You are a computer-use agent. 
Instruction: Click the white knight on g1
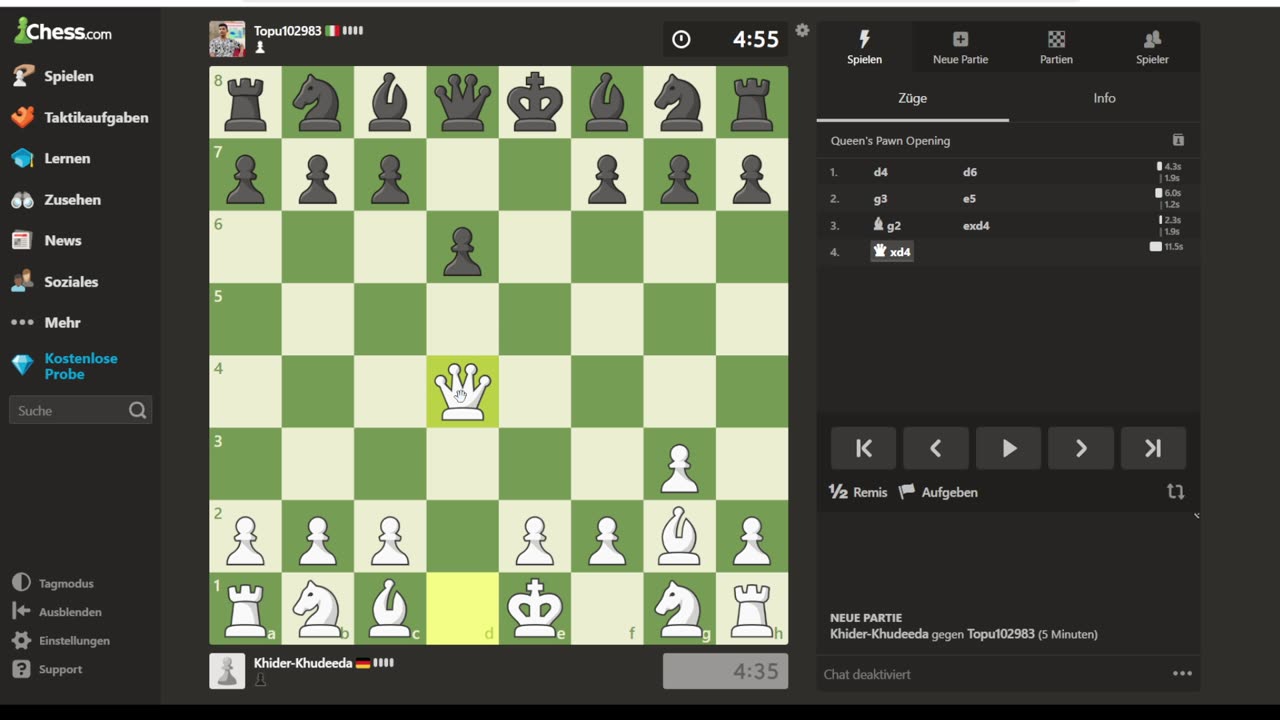click(679, 608)
